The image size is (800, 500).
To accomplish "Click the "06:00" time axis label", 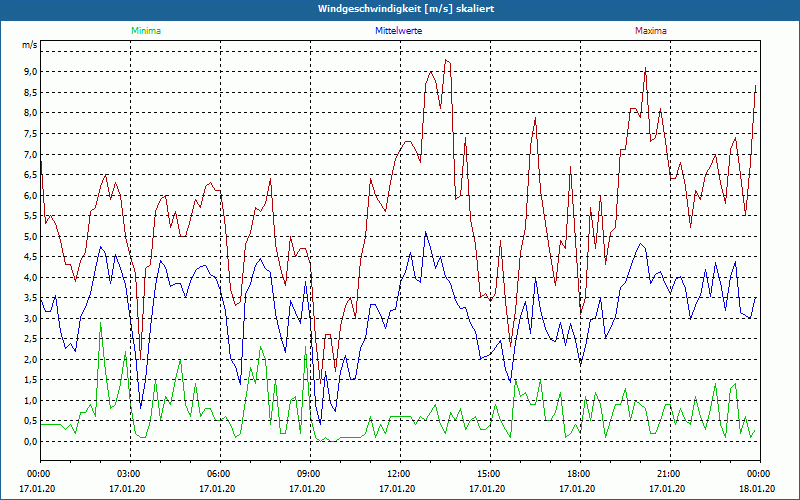I will tap(220, 474).
